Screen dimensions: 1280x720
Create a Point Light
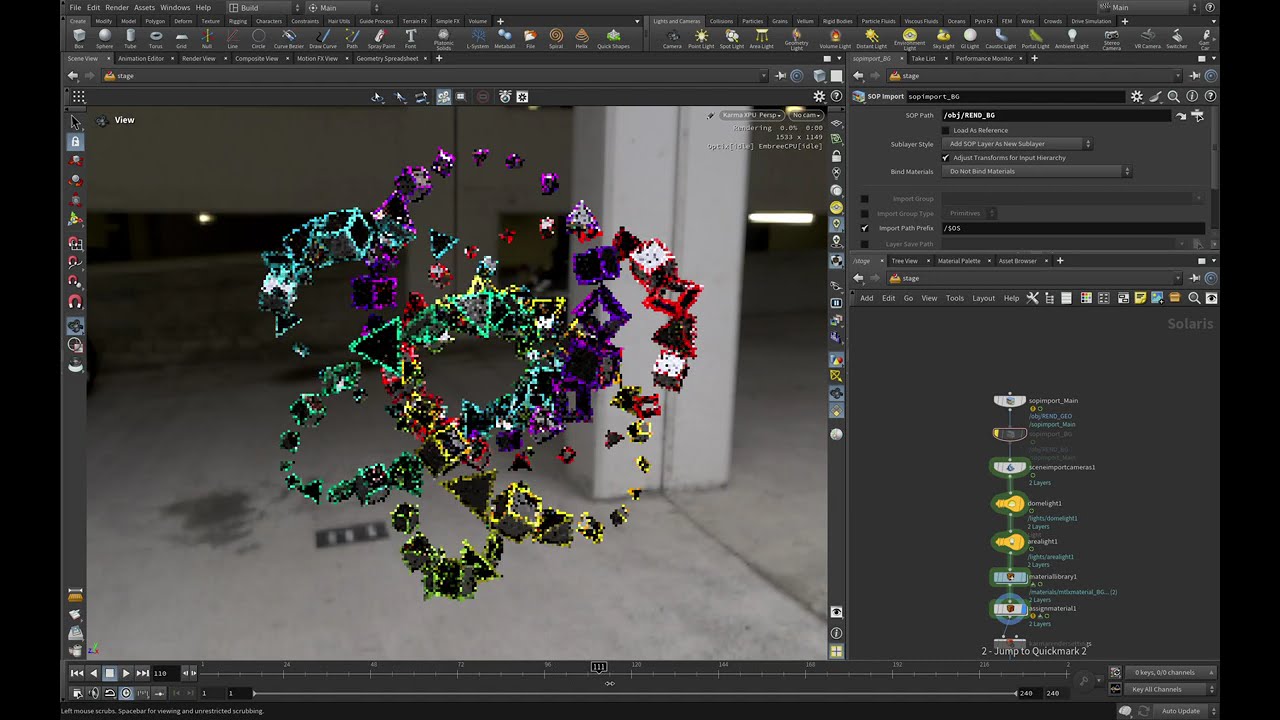coord(701,38)
